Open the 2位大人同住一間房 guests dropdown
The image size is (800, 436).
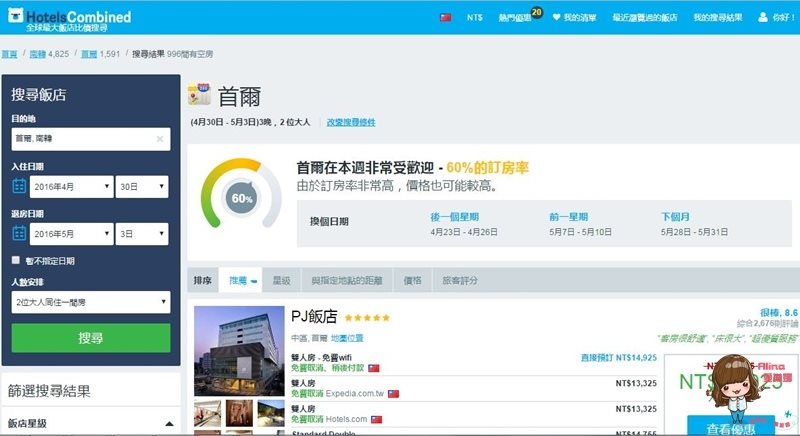pos(91,302)
